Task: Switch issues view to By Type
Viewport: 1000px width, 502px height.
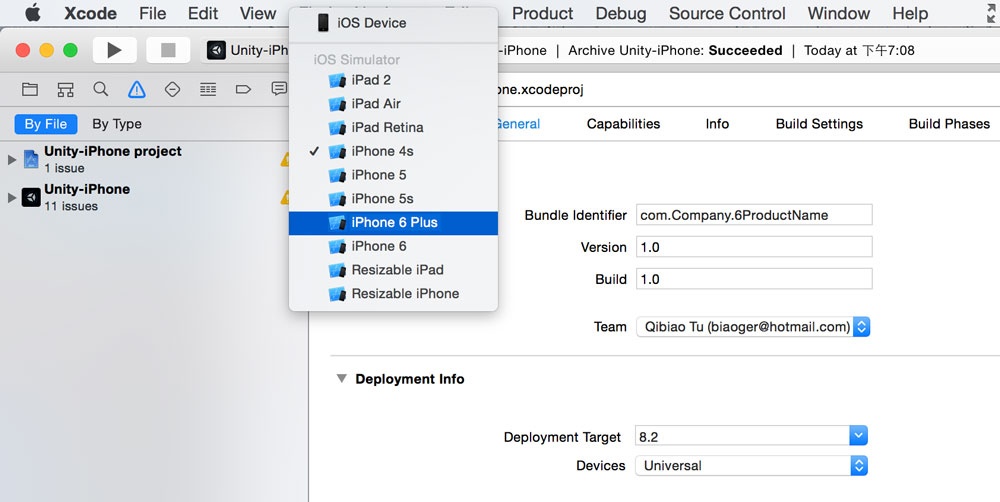Action: (x=117, y=124)
